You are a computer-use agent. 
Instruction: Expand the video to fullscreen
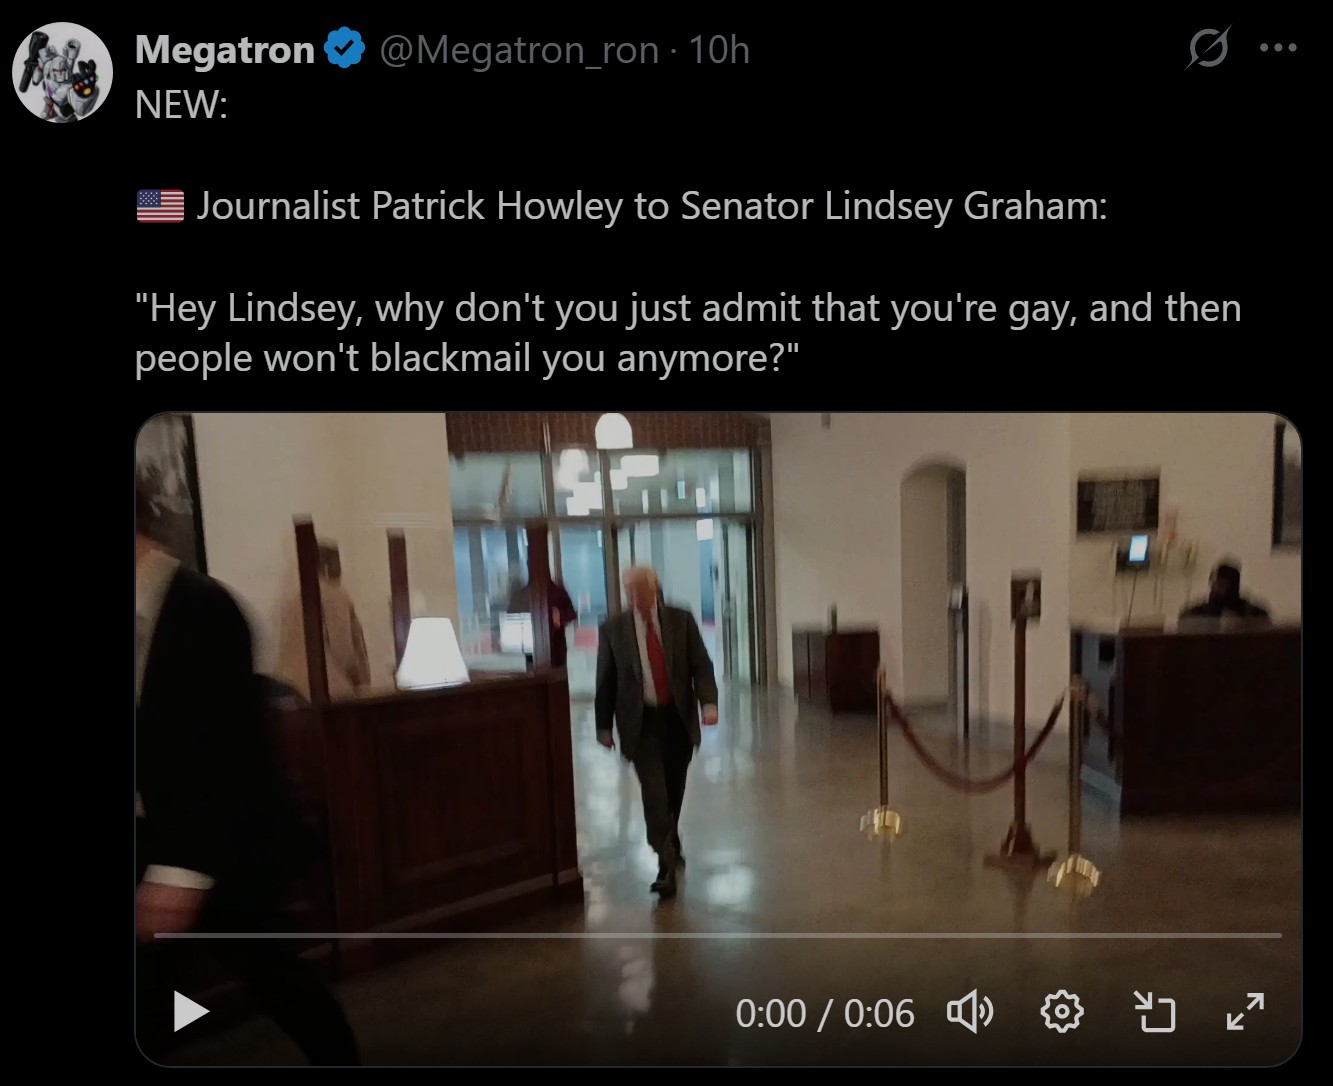[x=1246, y=1012]
